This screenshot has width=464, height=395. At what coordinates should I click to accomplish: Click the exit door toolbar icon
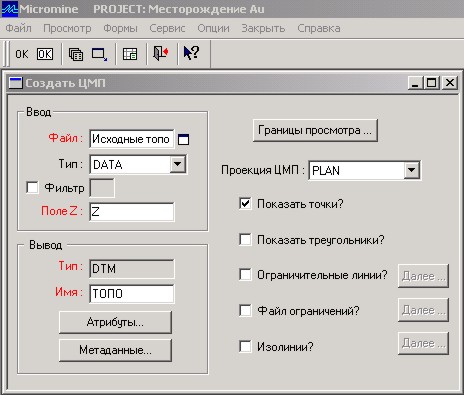161,53
